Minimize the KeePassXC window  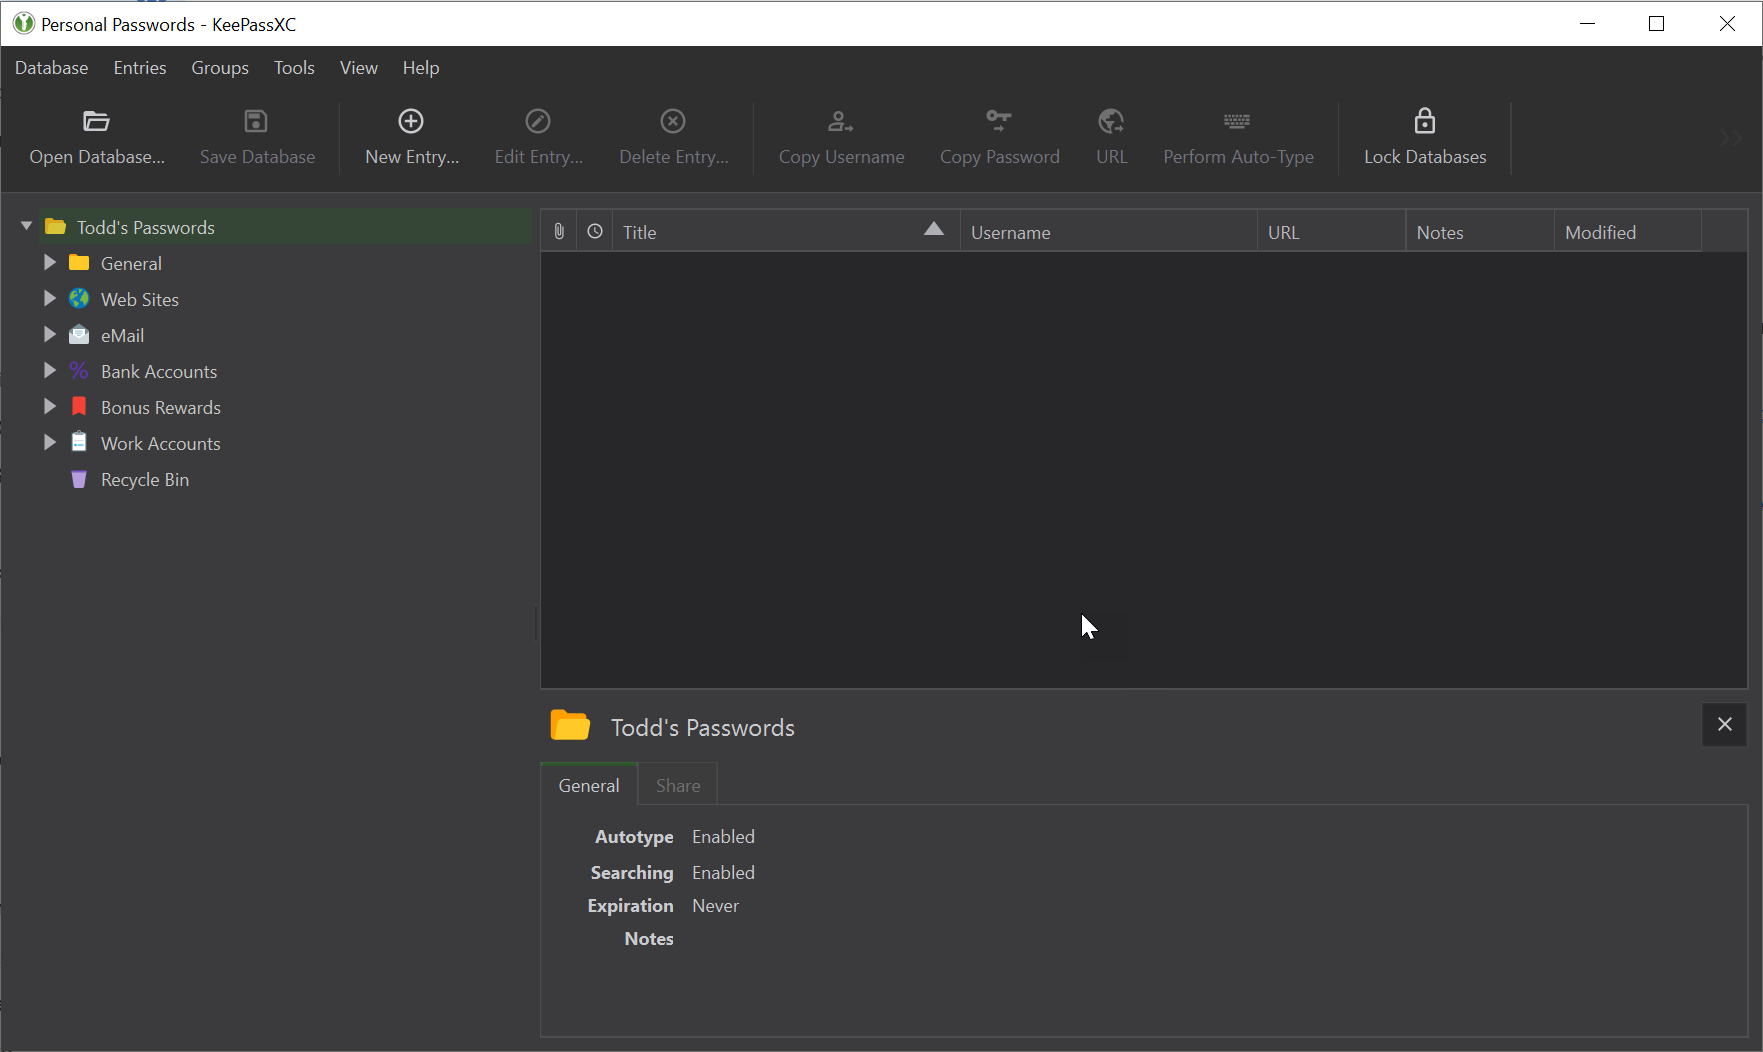pos(1587,23)
